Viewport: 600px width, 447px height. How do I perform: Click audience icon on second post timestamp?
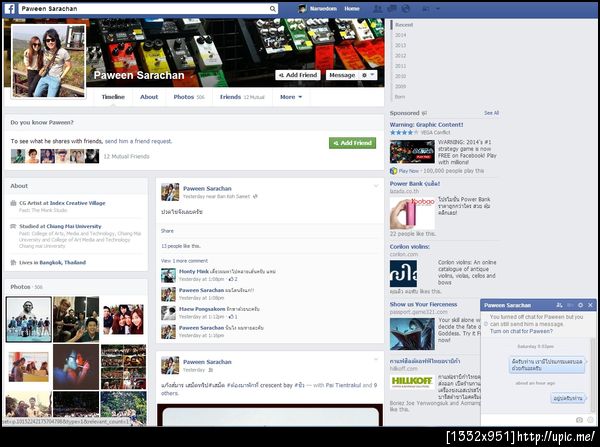[x=210, y=370]
